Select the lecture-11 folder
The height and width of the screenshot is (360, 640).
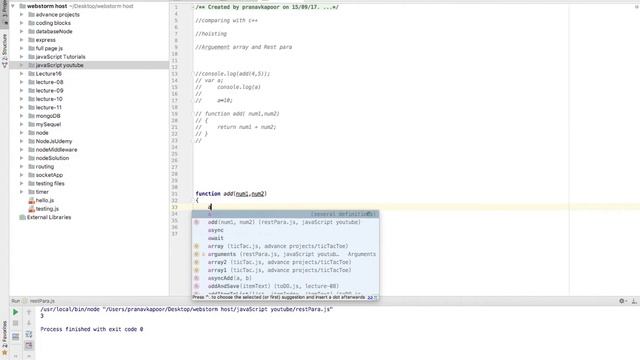pos(45,107)
